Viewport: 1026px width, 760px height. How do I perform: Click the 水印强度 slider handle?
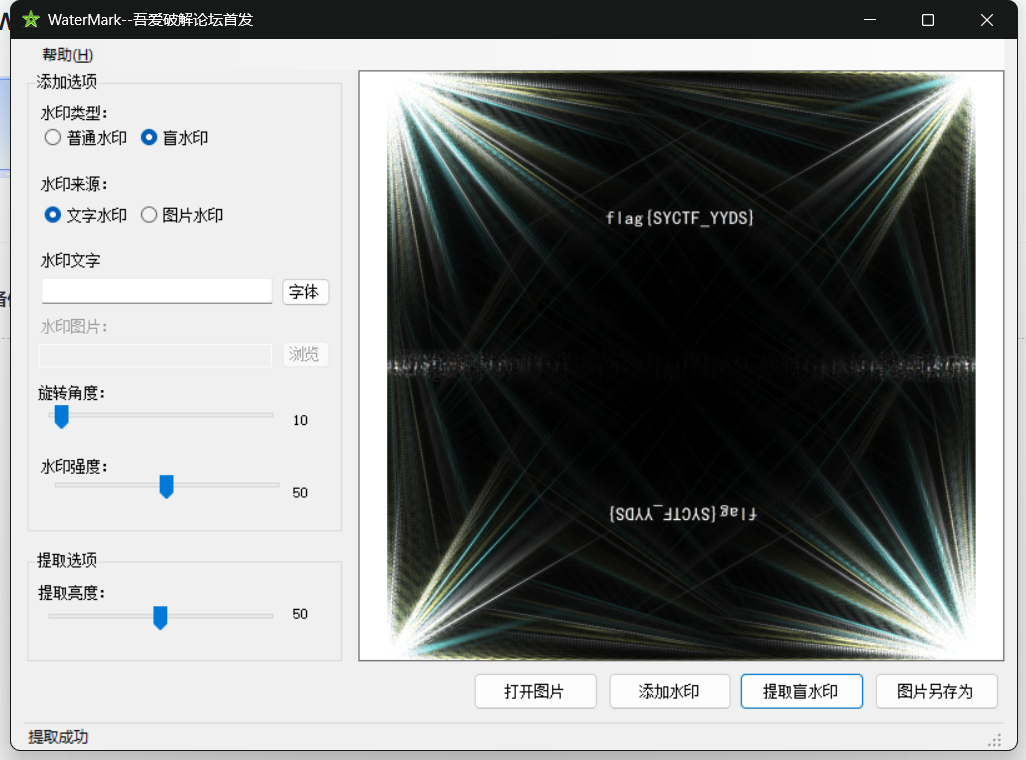click(167, 487)
